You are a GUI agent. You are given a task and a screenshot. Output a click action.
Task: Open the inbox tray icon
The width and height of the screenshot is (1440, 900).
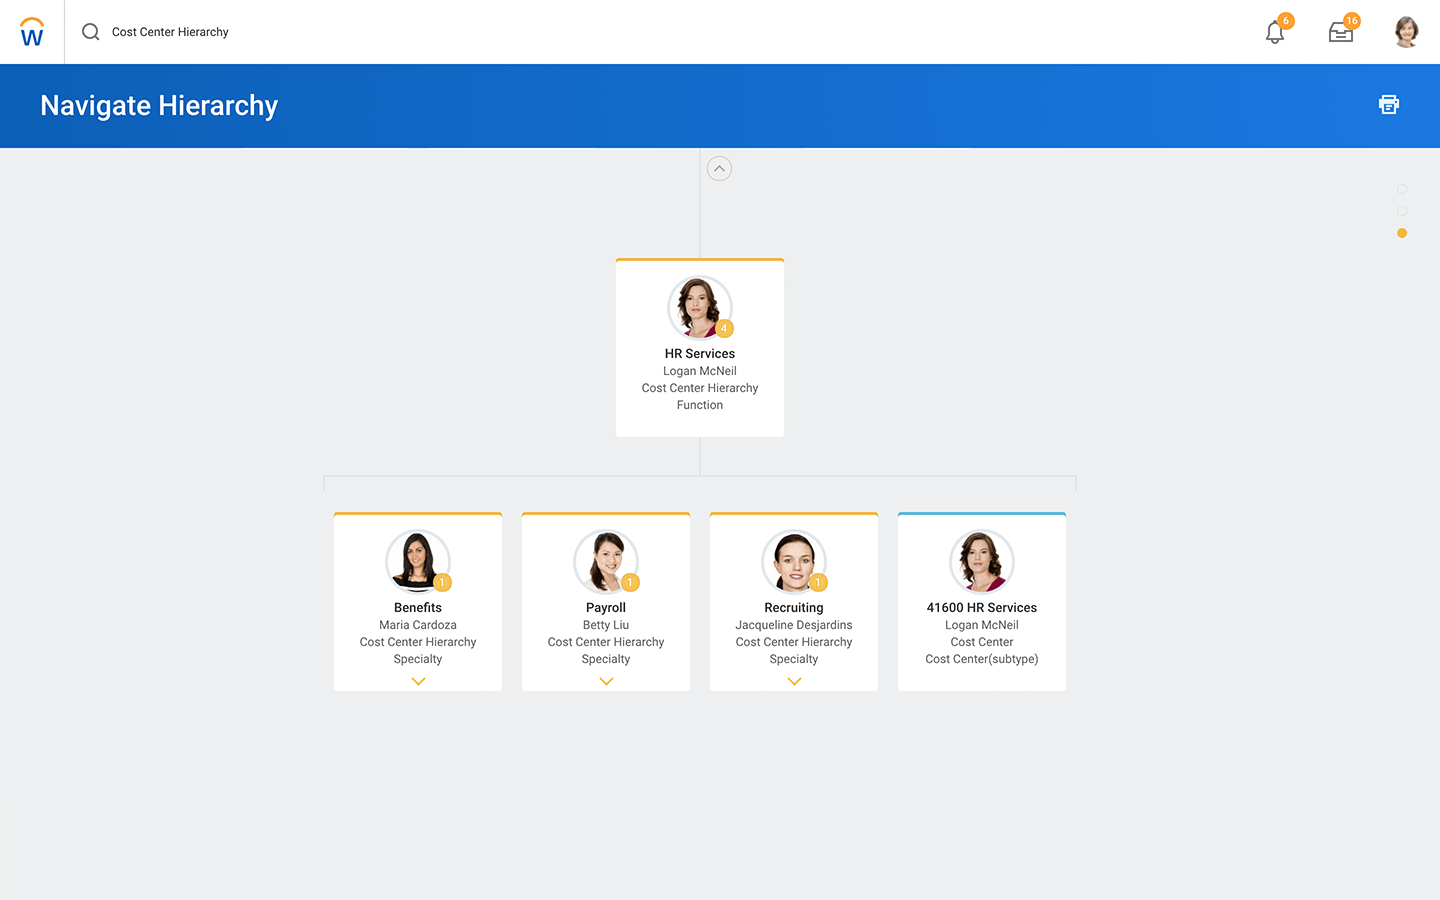point(1341,32)
